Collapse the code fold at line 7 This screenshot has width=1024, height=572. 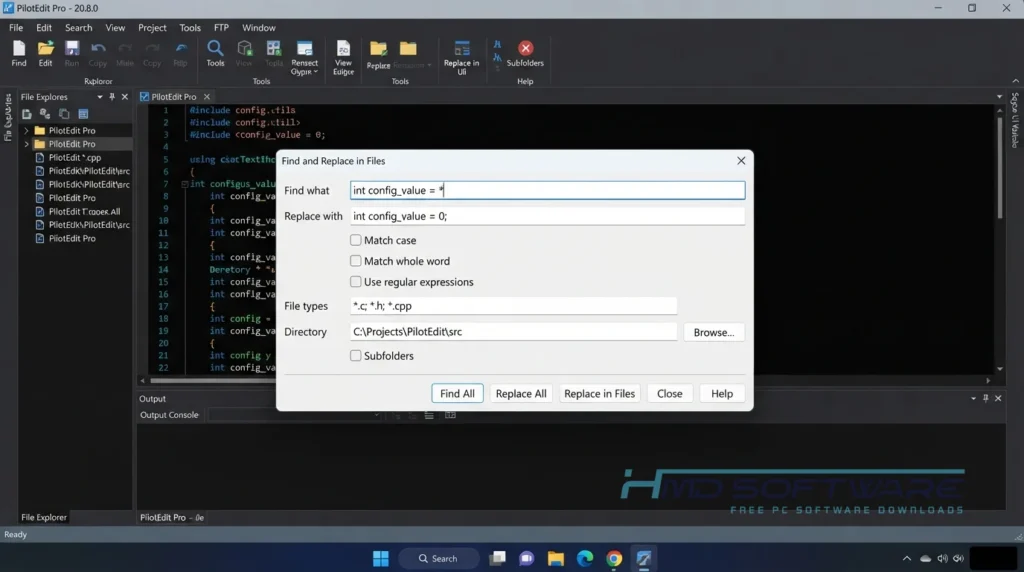click(184, 184)
